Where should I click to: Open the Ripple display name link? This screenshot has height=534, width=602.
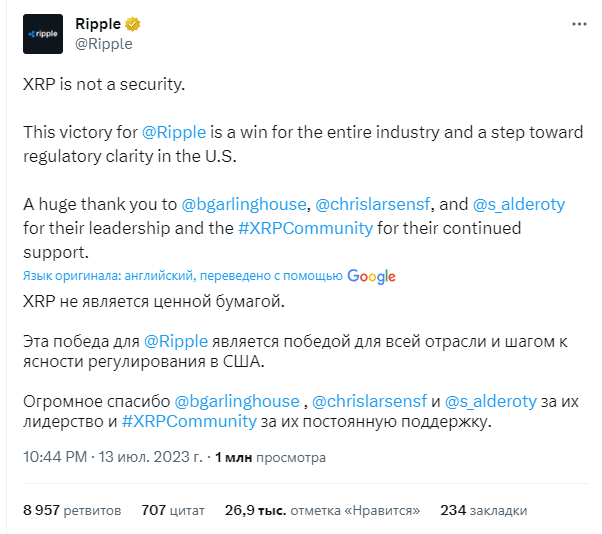click(x=97, y=24)
